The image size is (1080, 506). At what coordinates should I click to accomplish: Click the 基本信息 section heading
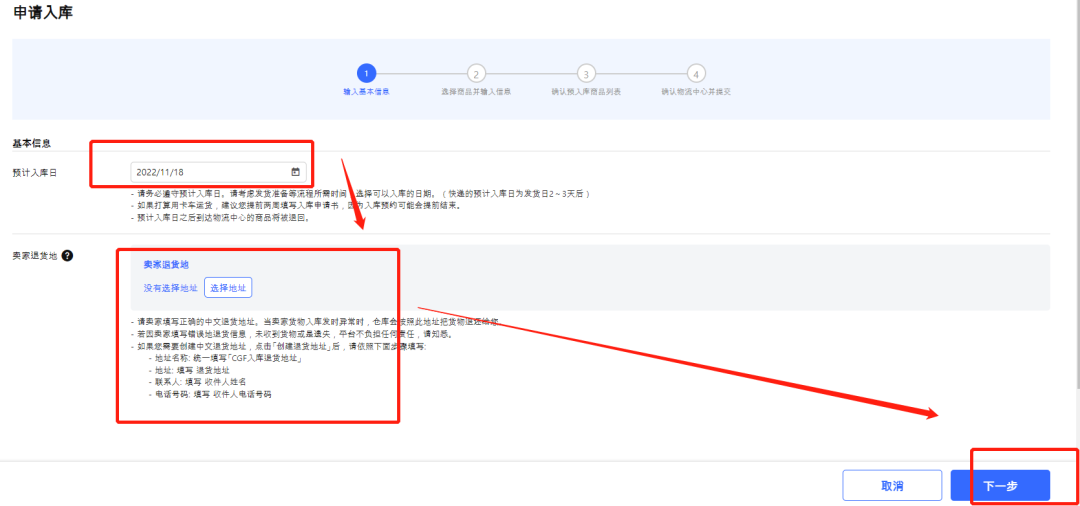click(32, 143)
